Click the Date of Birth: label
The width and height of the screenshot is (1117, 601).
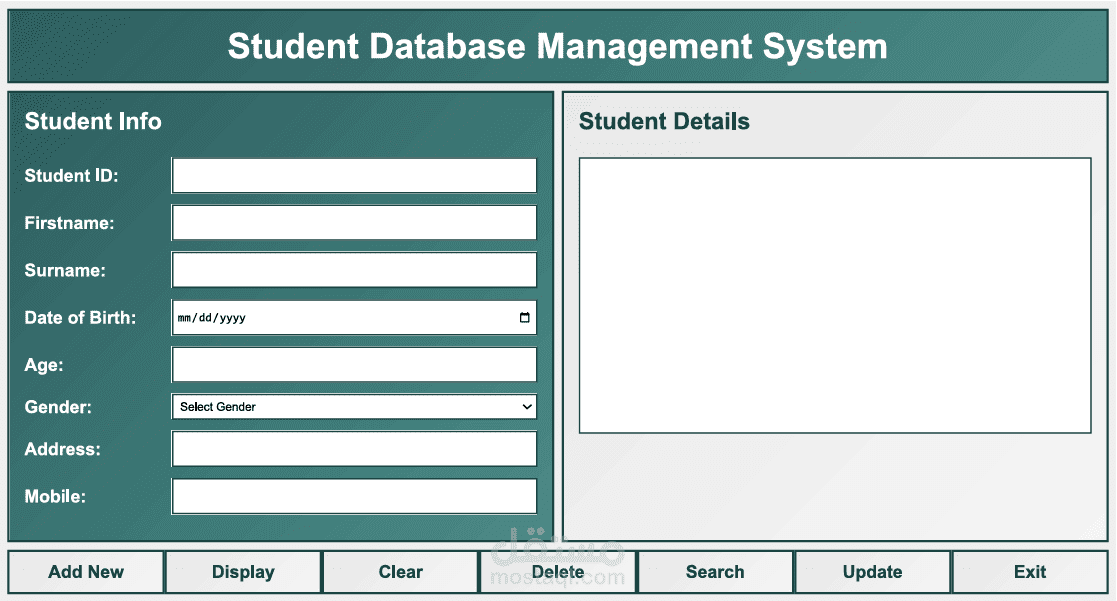(x=80, y=318)
